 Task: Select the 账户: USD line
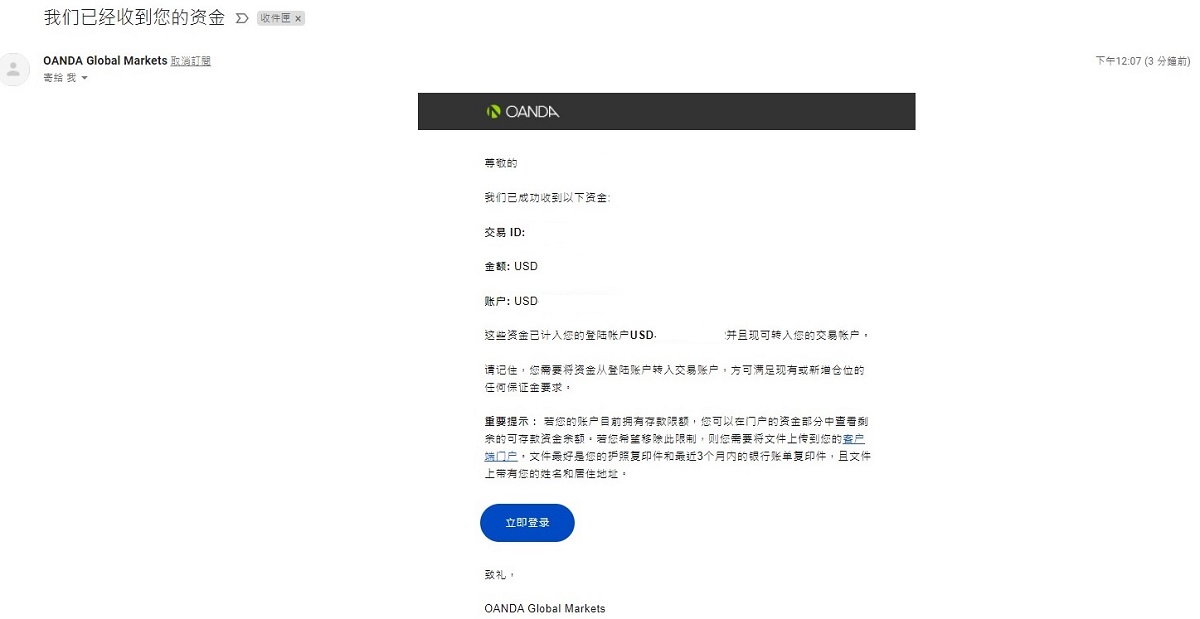511,301
